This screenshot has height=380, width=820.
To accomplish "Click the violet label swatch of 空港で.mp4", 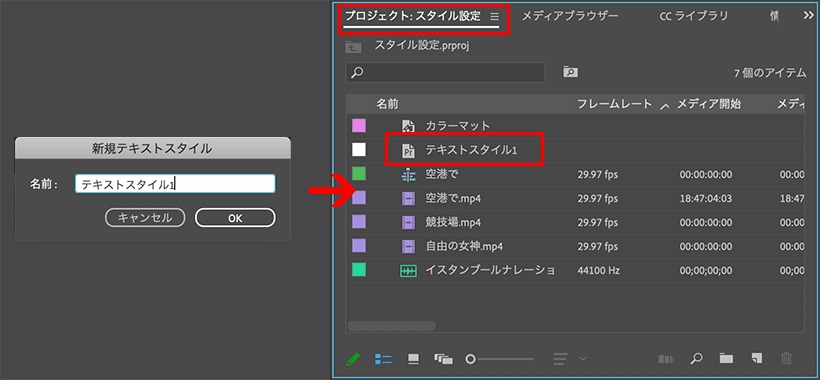I will pos(359,198).
